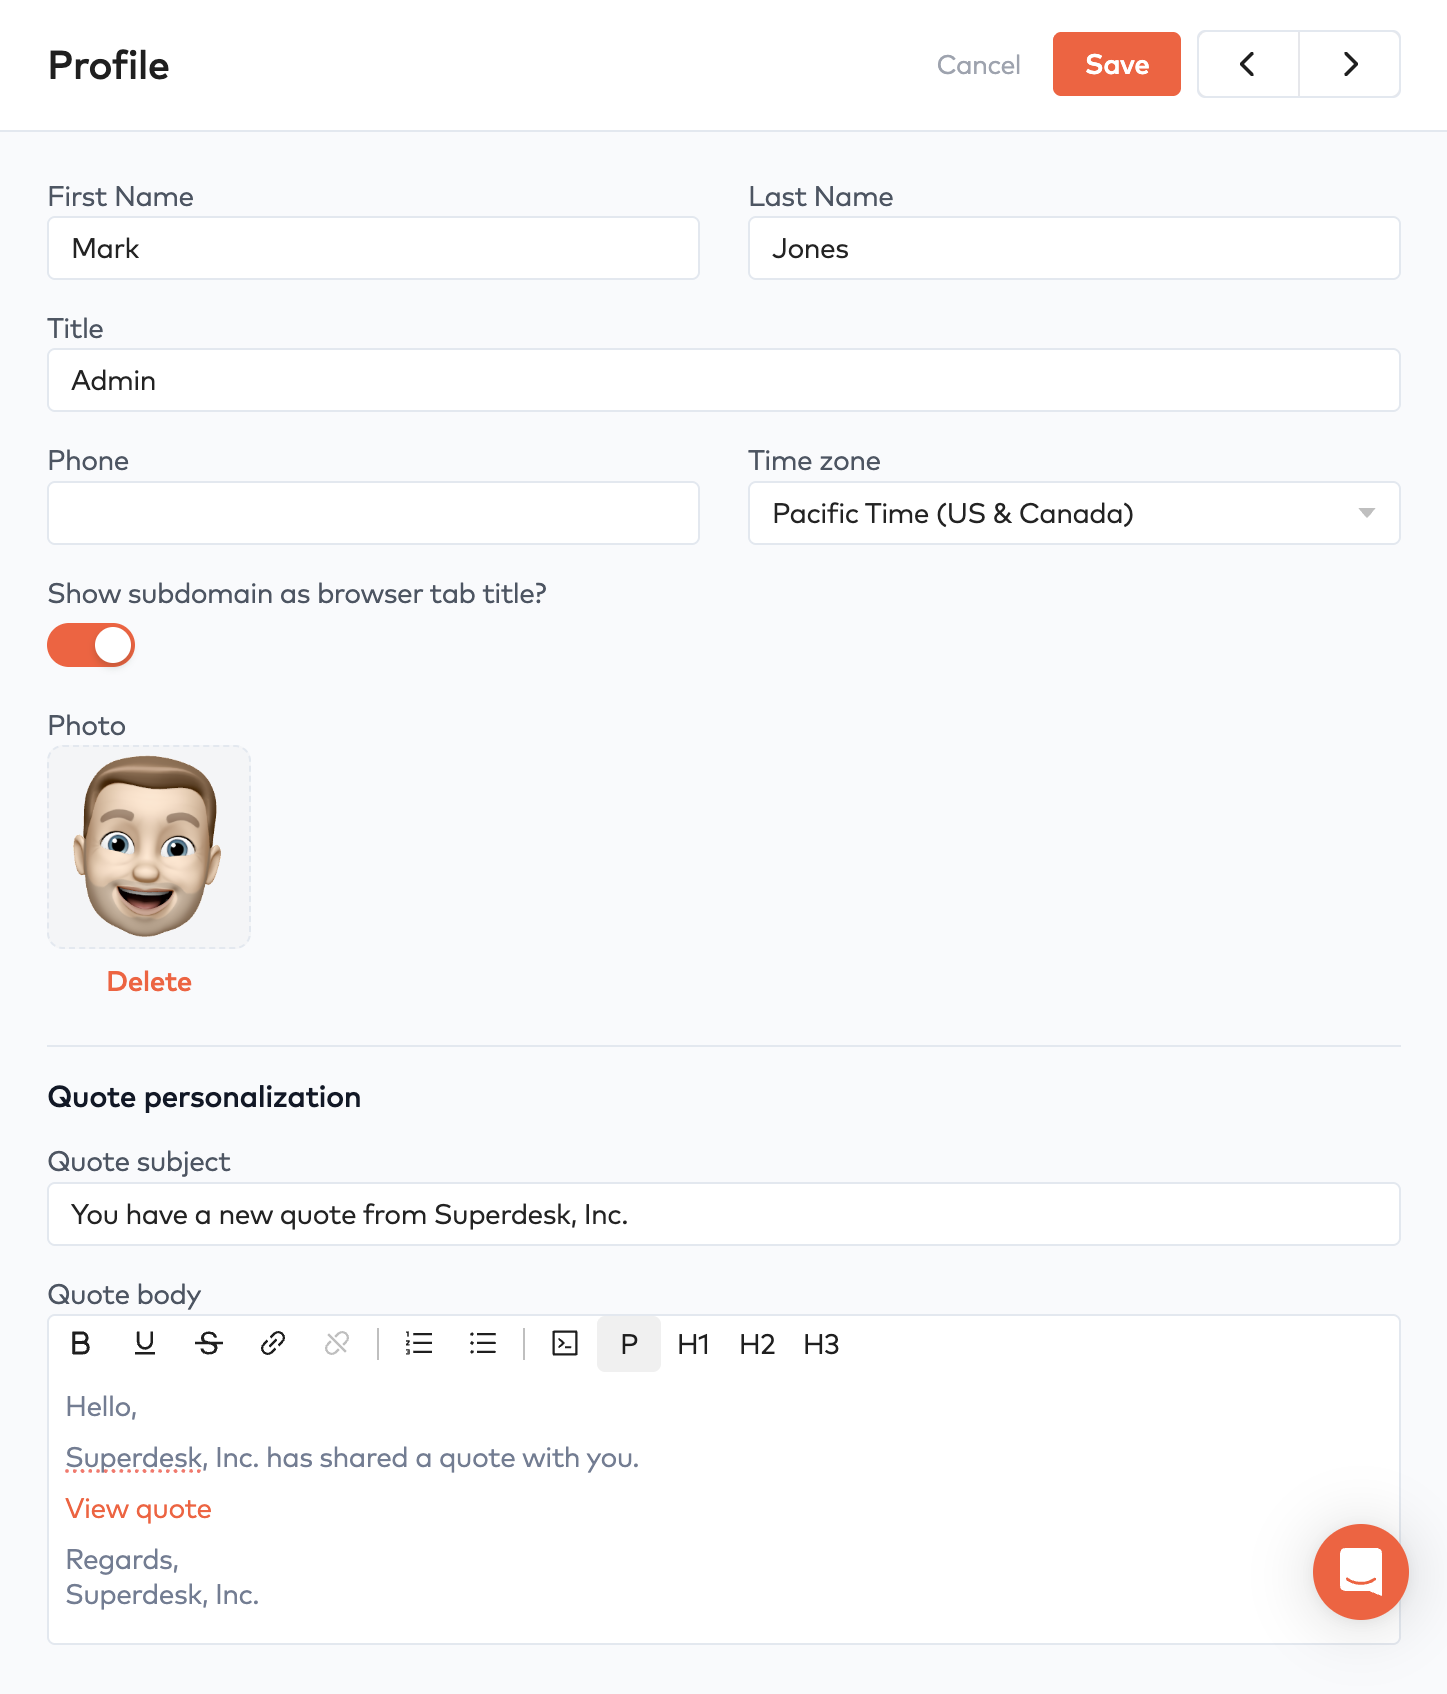Viewport: 1447px width, 1694px height.
Task: Insert a link in quote body
Action: (273, 1344)
